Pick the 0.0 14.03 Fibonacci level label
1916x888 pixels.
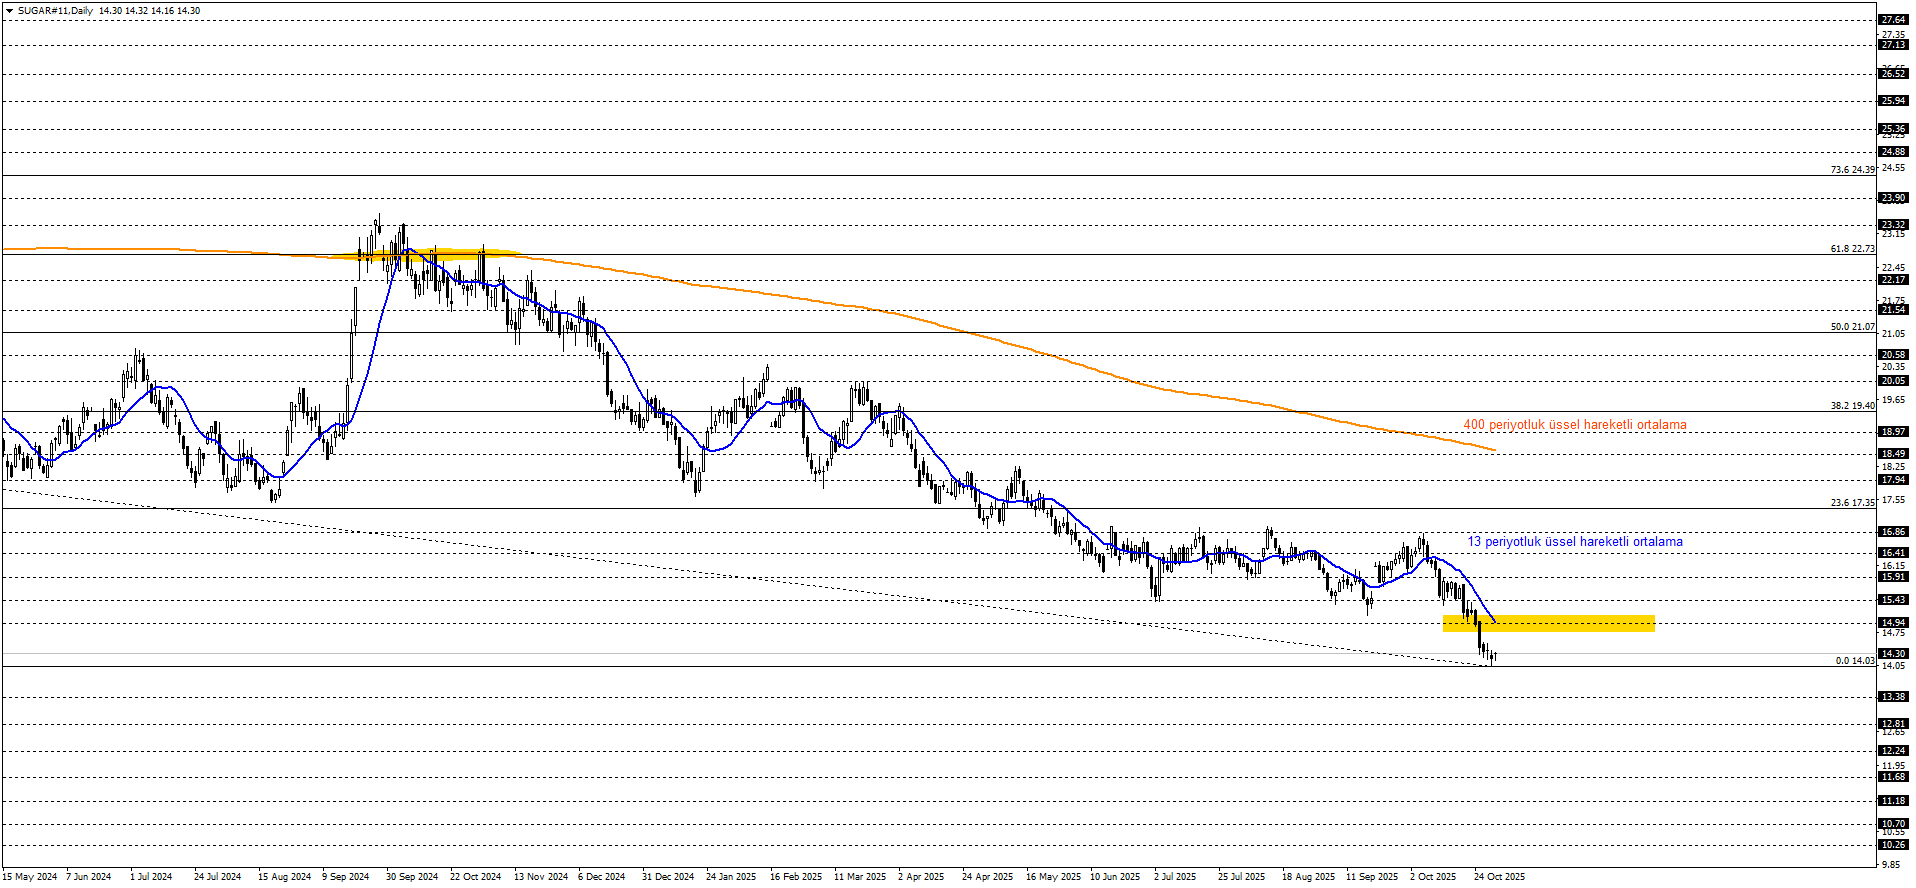[1854, 660]
